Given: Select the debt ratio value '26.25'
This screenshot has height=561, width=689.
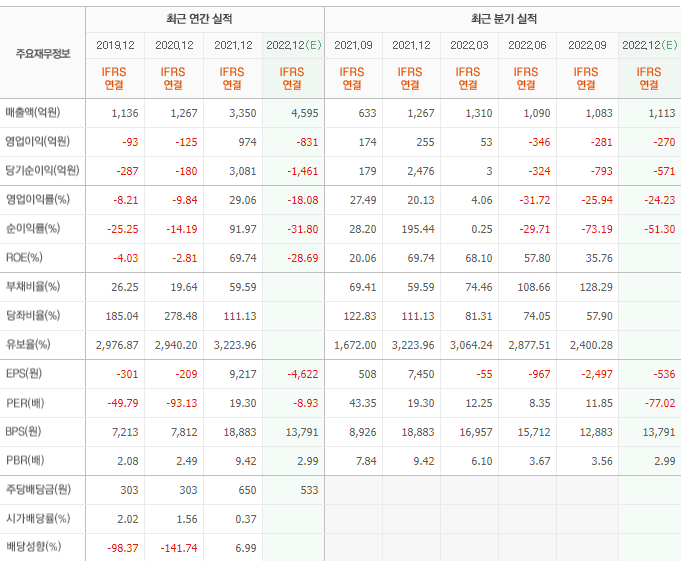Looking at the screenshot, I should point(125,287).
